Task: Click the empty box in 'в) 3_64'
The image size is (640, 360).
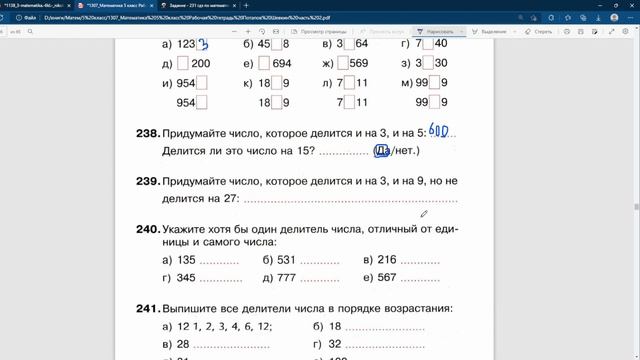Action: click(349, 44)
